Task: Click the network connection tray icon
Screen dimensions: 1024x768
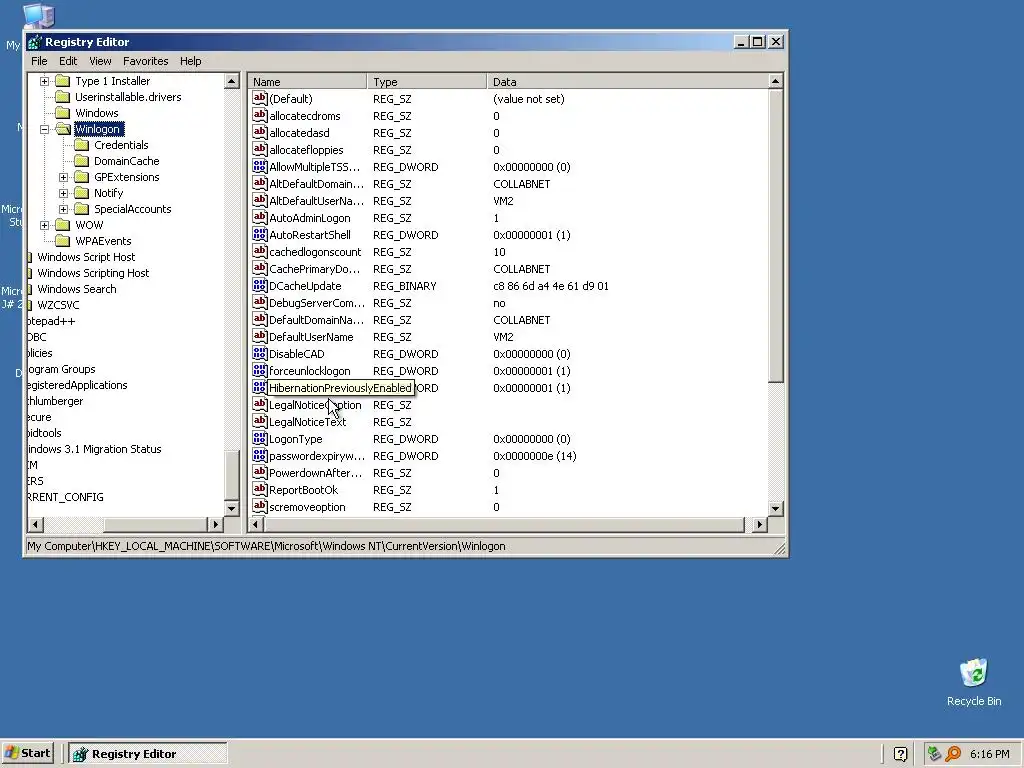Action: 934,754
